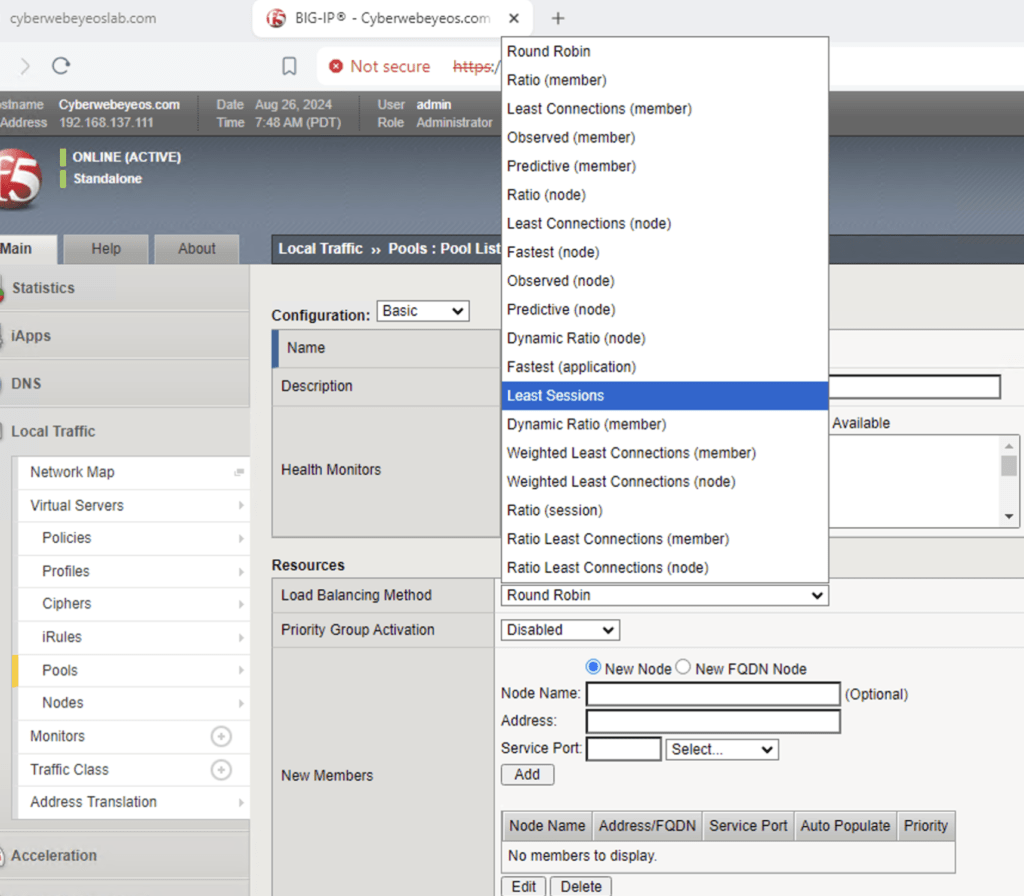Viewport: 1024px width, 896px height.
Task: Click the browser reload icon
Action: click(61, 66)
